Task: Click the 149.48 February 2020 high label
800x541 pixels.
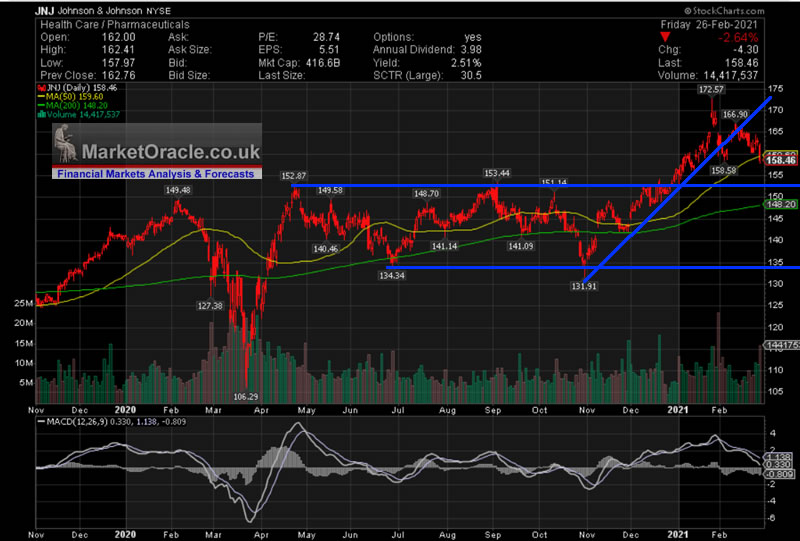Action: (x=178, y=190)
